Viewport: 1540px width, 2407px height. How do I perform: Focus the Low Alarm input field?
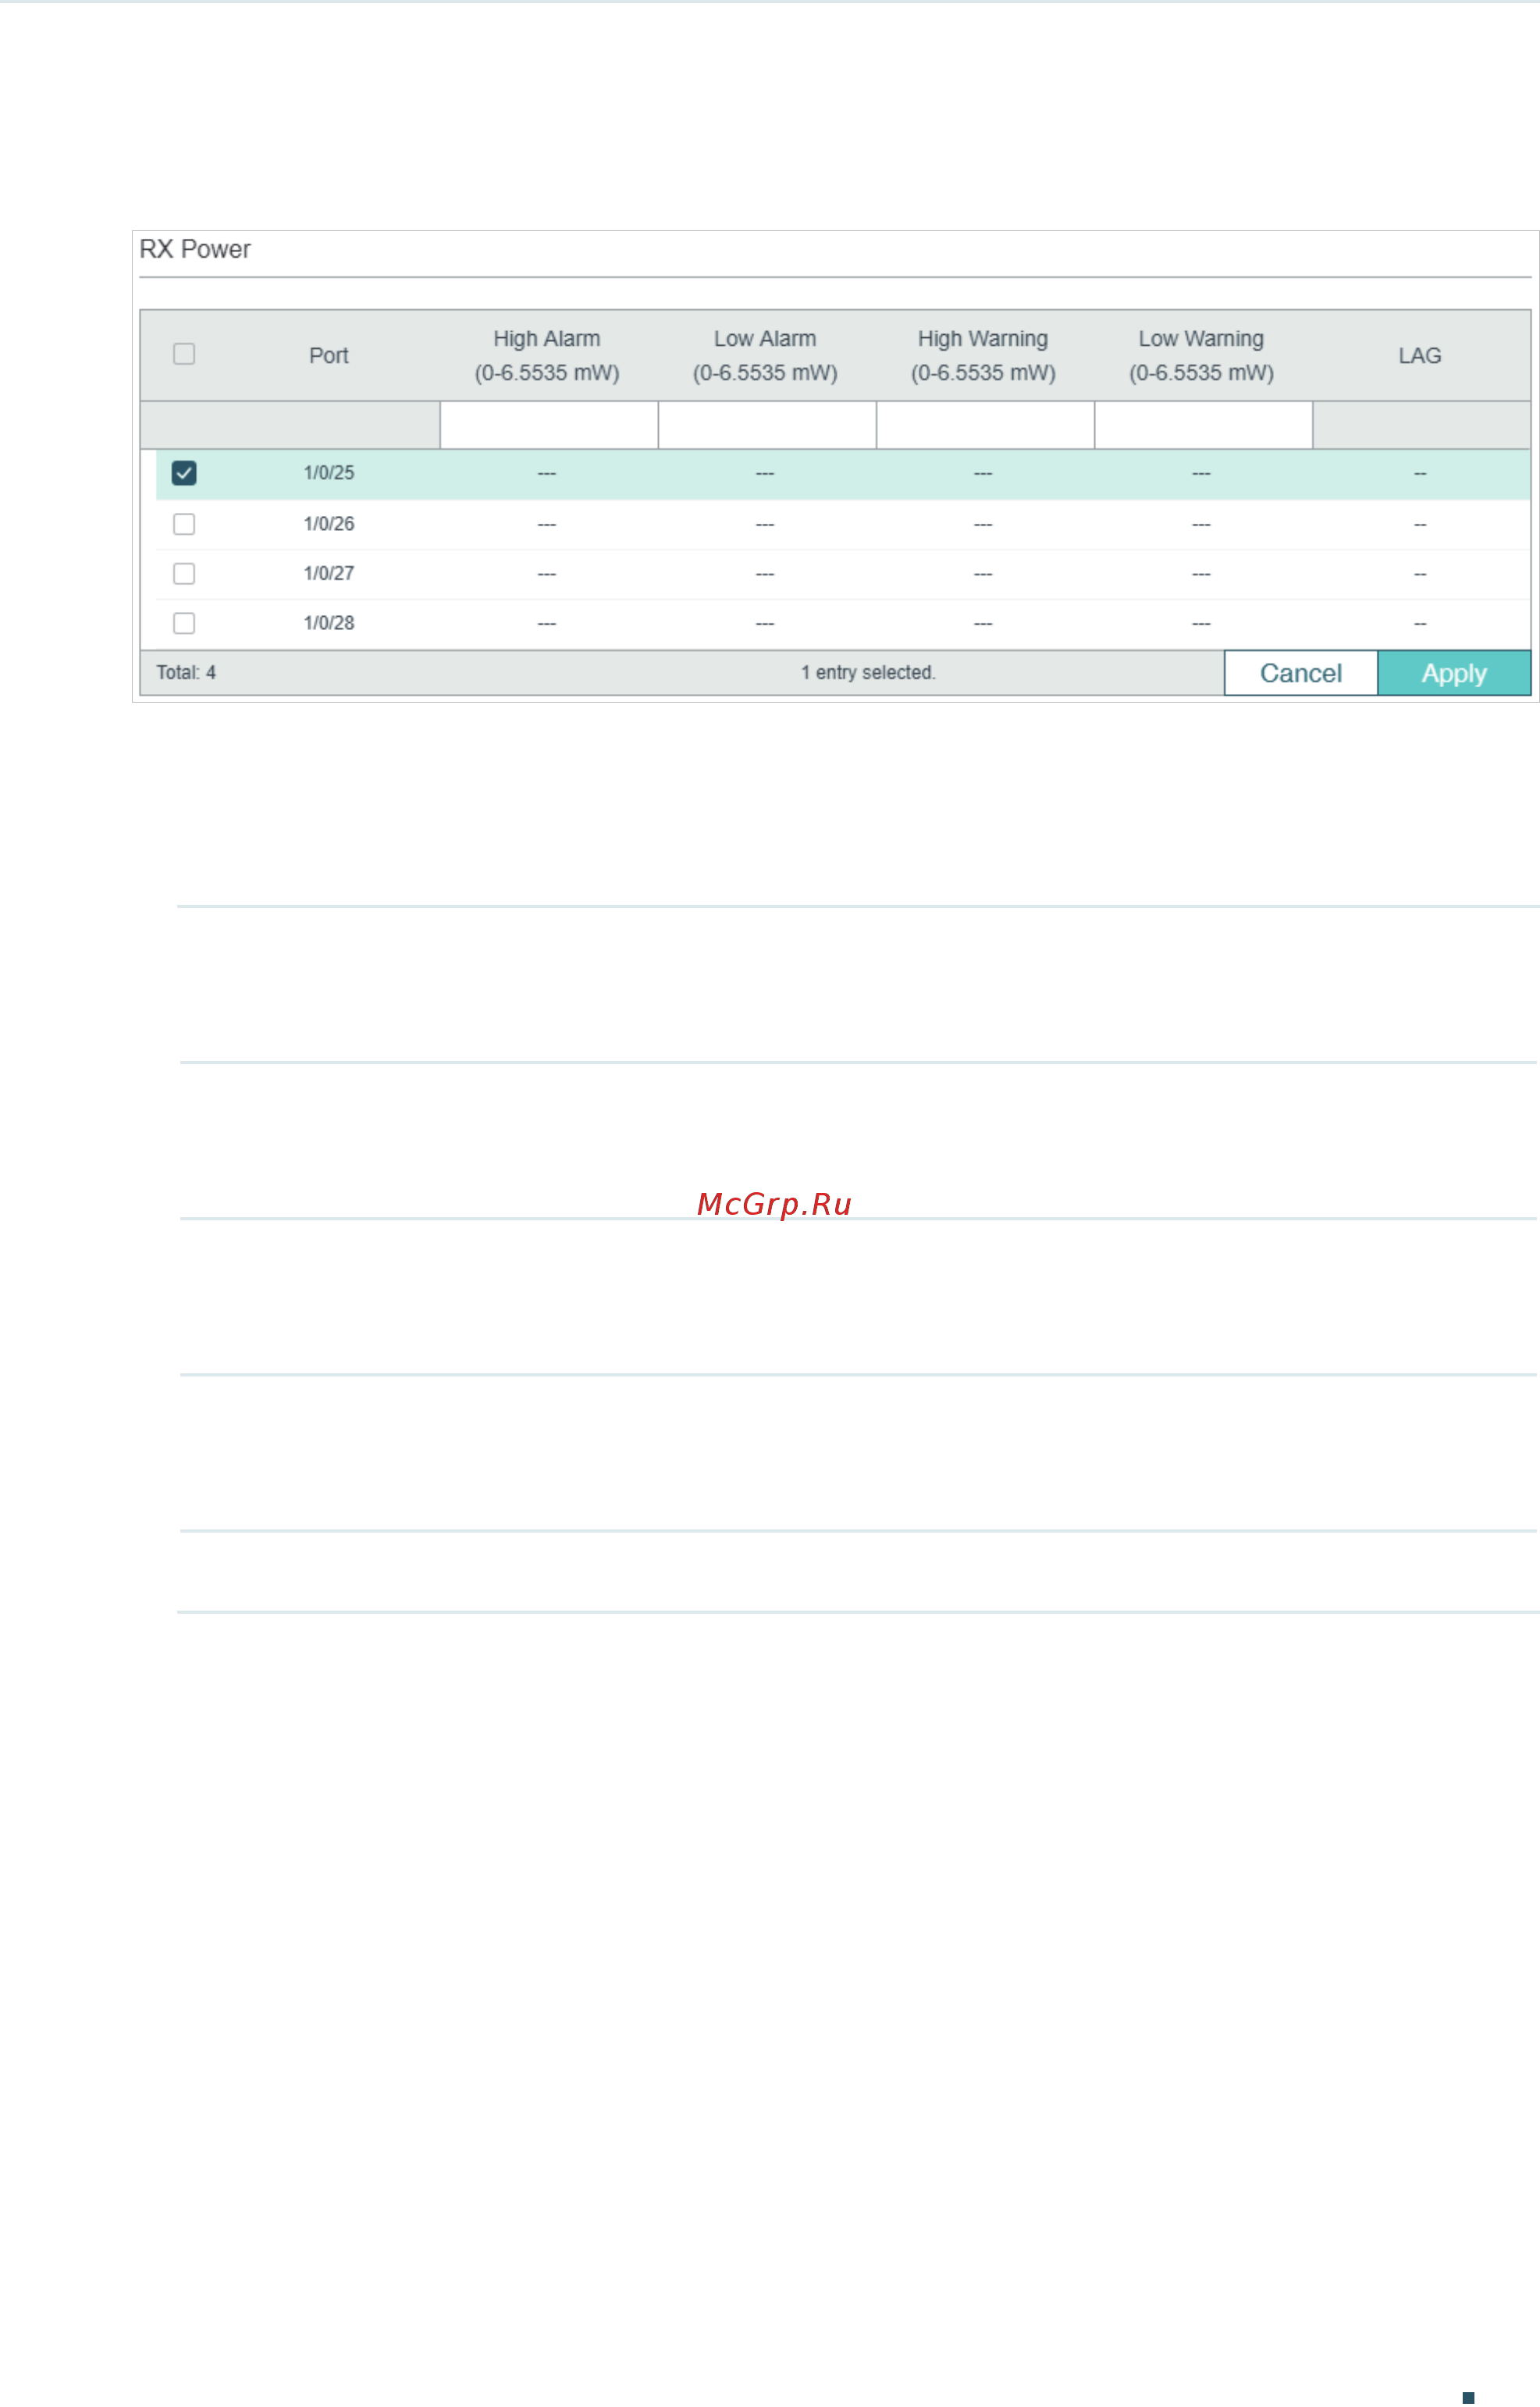click(x=767, y=425)
